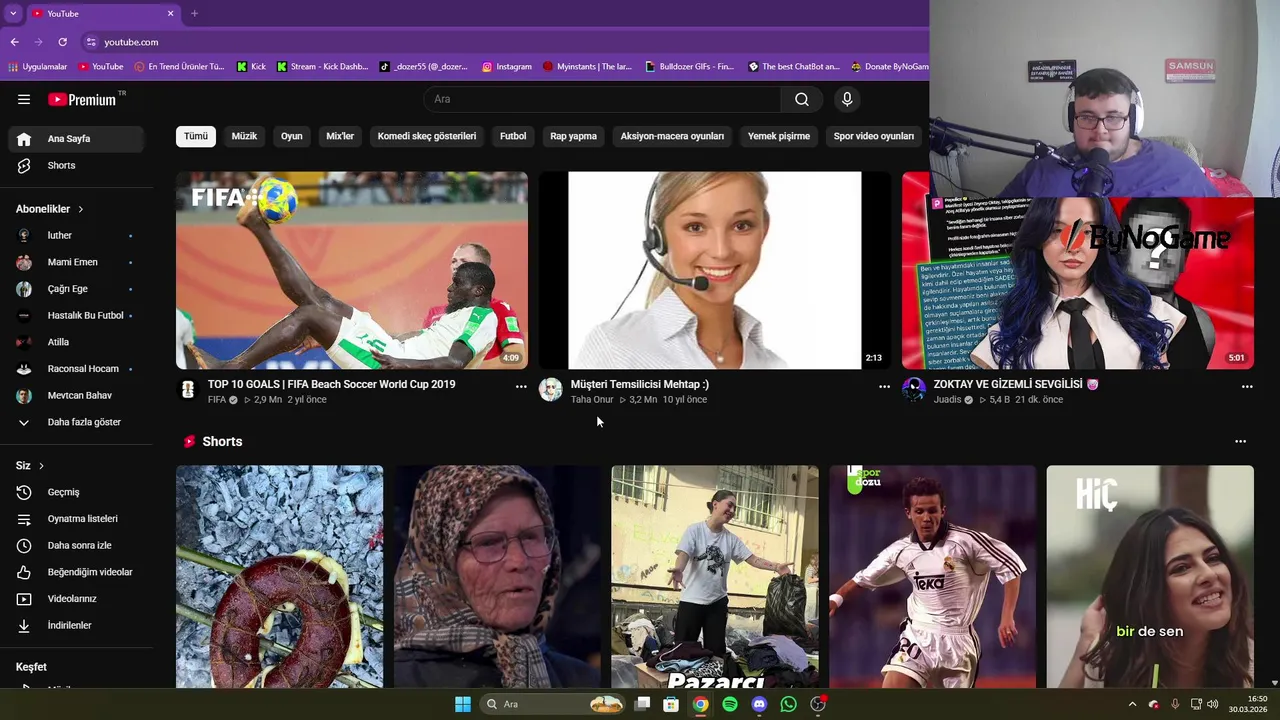Show hidden system tray icons
This screenshot has height=720, width=1280.
[x=1132, y=704]
